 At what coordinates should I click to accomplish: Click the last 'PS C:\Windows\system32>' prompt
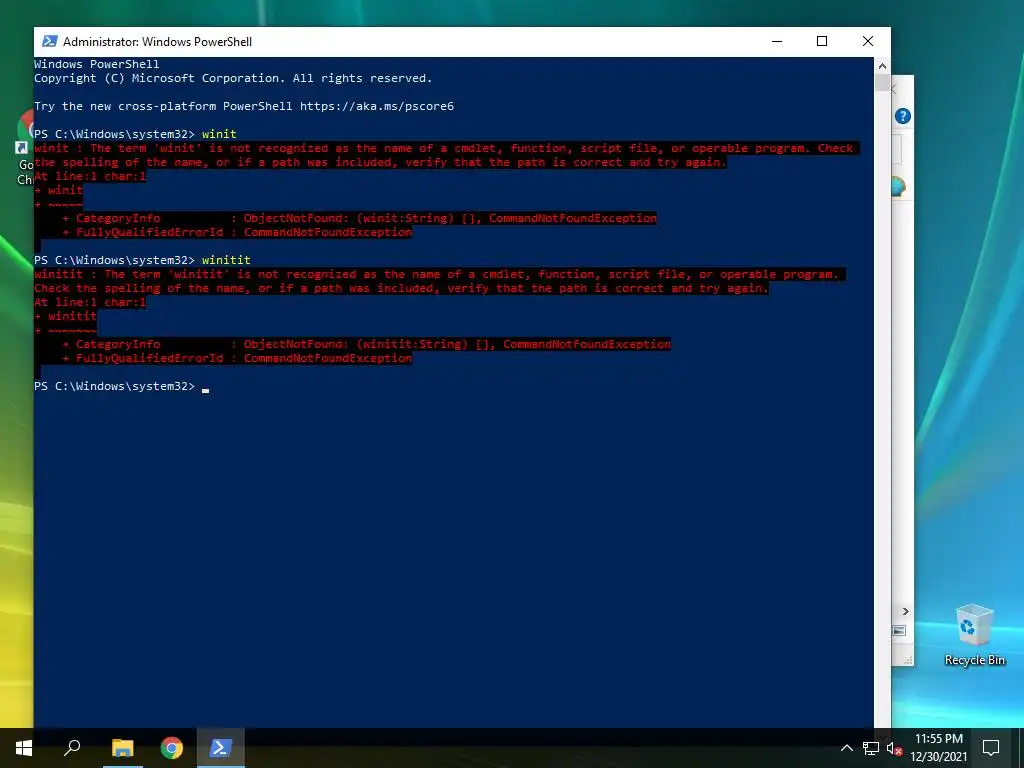point(114,386)
